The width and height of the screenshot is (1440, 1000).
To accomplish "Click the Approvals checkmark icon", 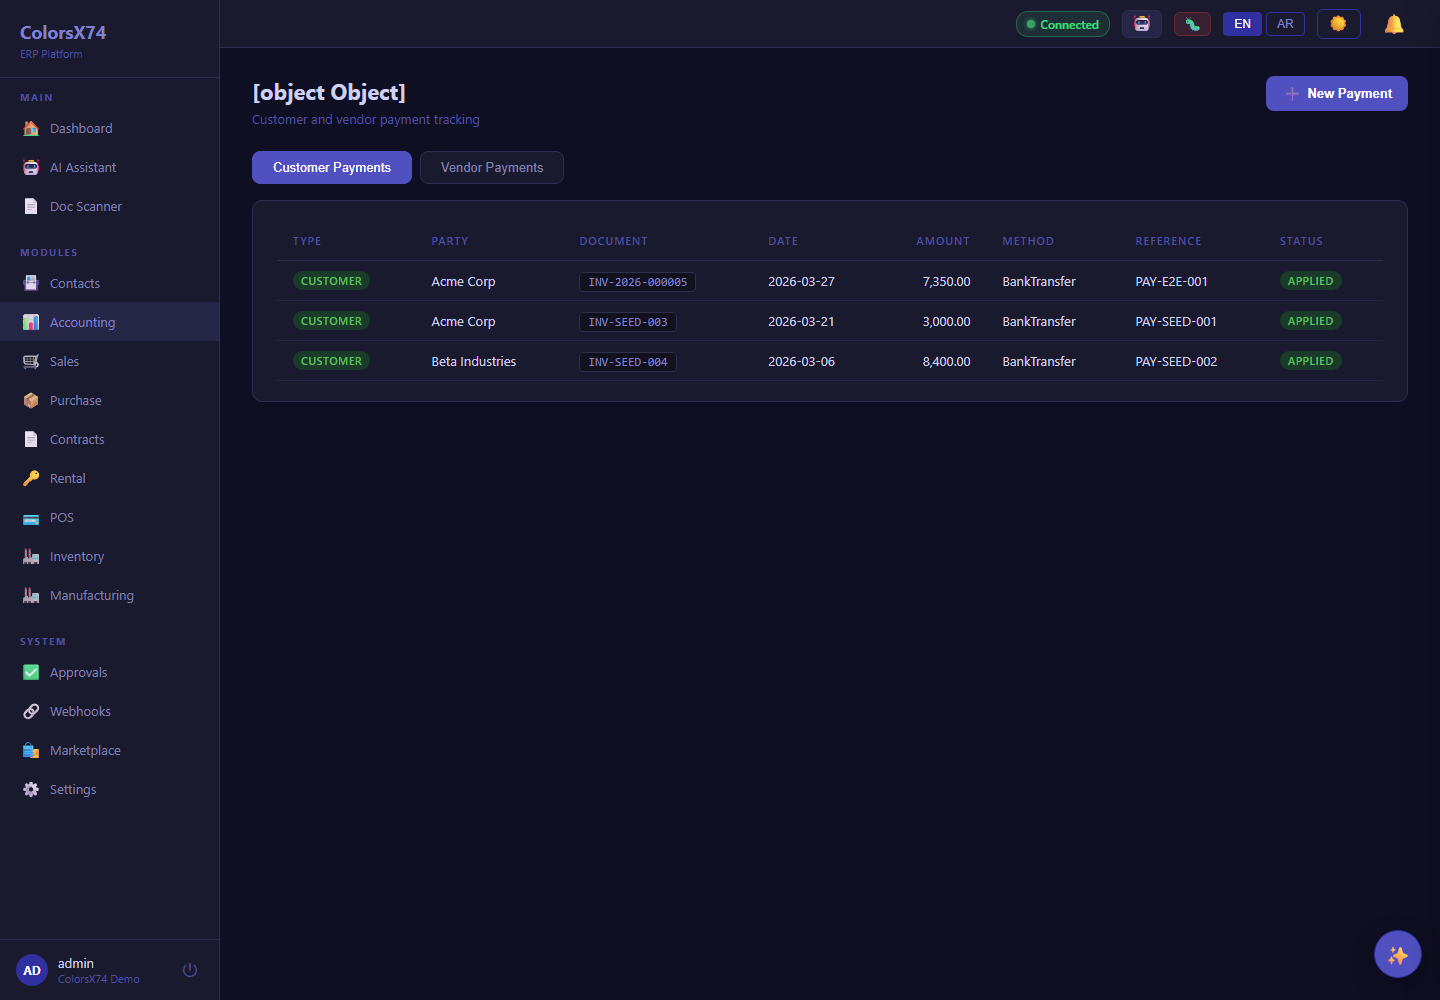I will (31, 672).
